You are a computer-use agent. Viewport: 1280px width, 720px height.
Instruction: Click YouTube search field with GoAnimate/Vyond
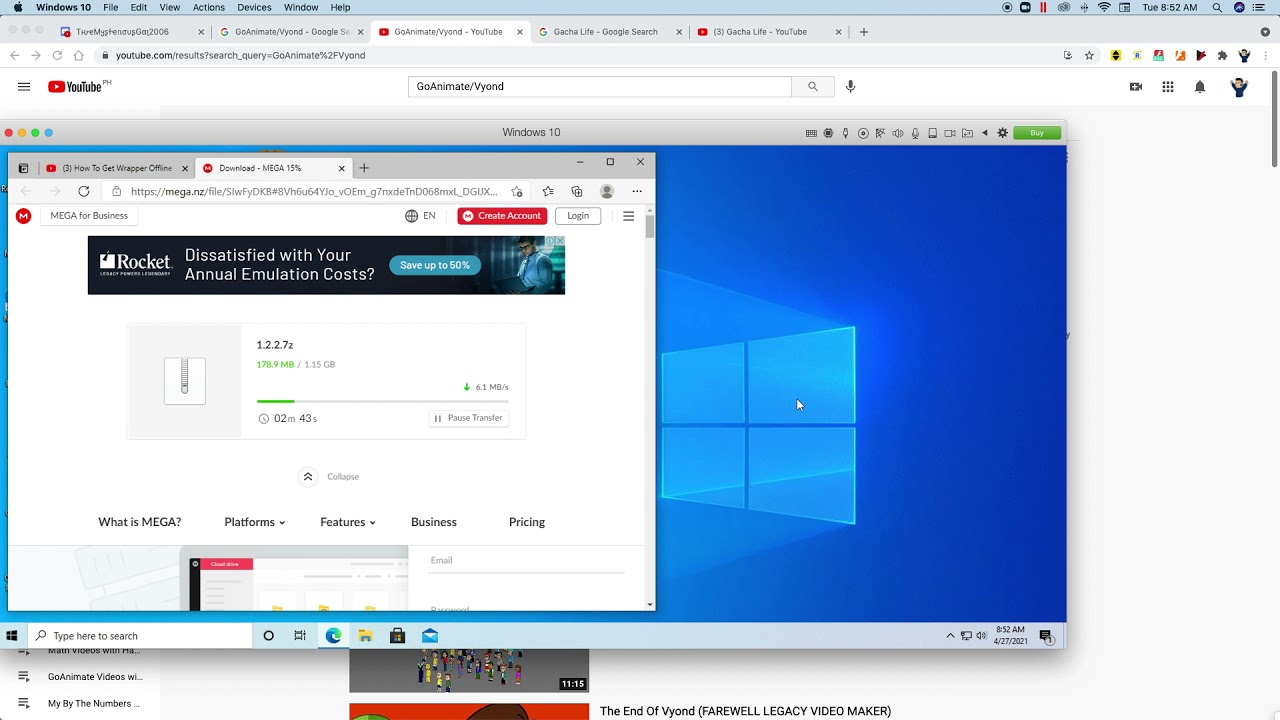[599, 87]
